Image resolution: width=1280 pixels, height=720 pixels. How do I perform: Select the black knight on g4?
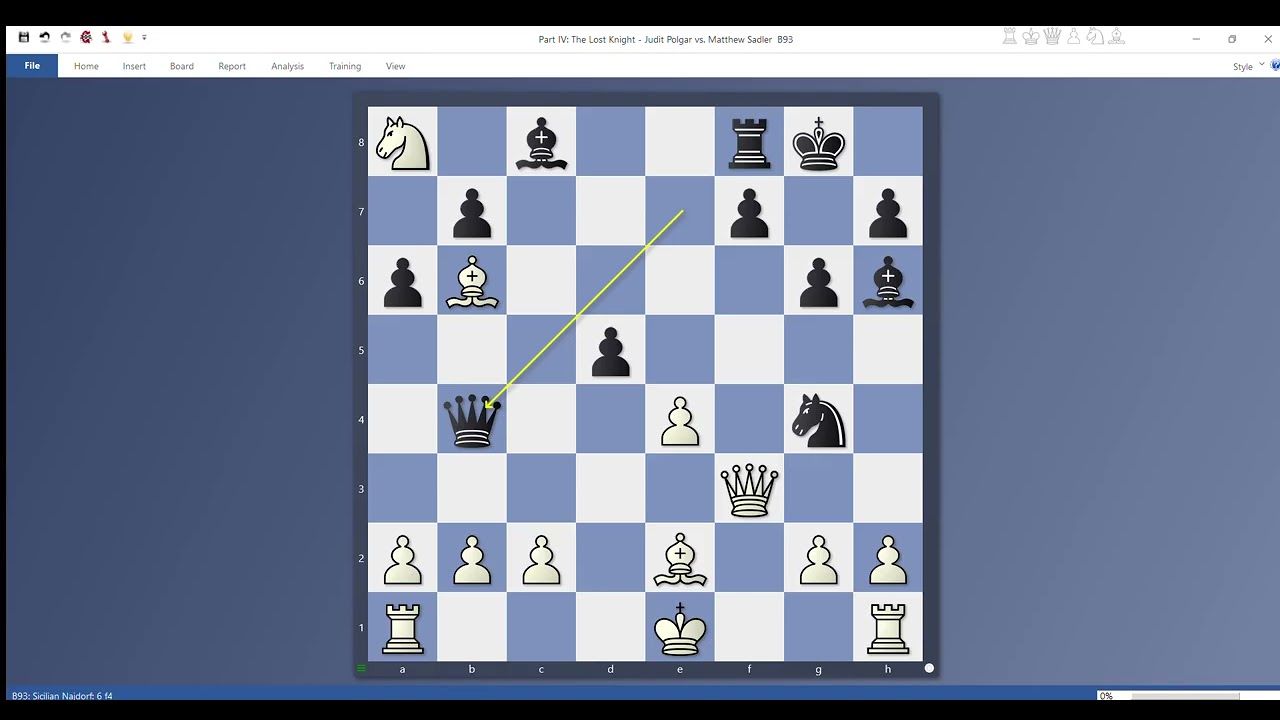point(819,419)
